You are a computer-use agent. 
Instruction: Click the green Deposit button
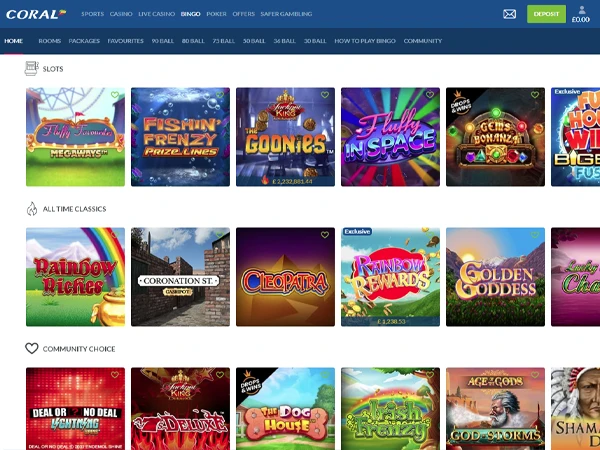[x=546, y=14]
